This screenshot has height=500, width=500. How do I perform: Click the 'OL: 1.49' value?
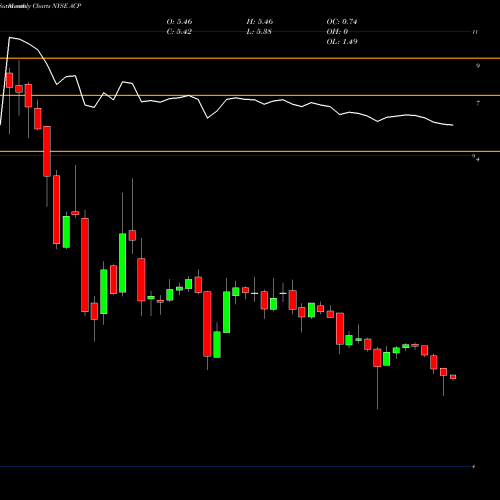point(342,42)
